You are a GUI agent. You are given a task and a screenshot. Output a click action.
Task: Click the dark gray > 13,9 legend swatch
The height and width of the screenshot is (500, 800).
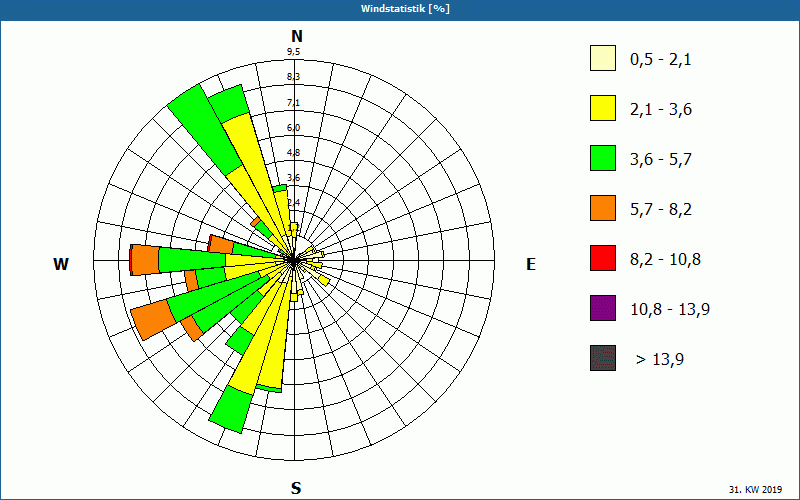click(603, 358)
